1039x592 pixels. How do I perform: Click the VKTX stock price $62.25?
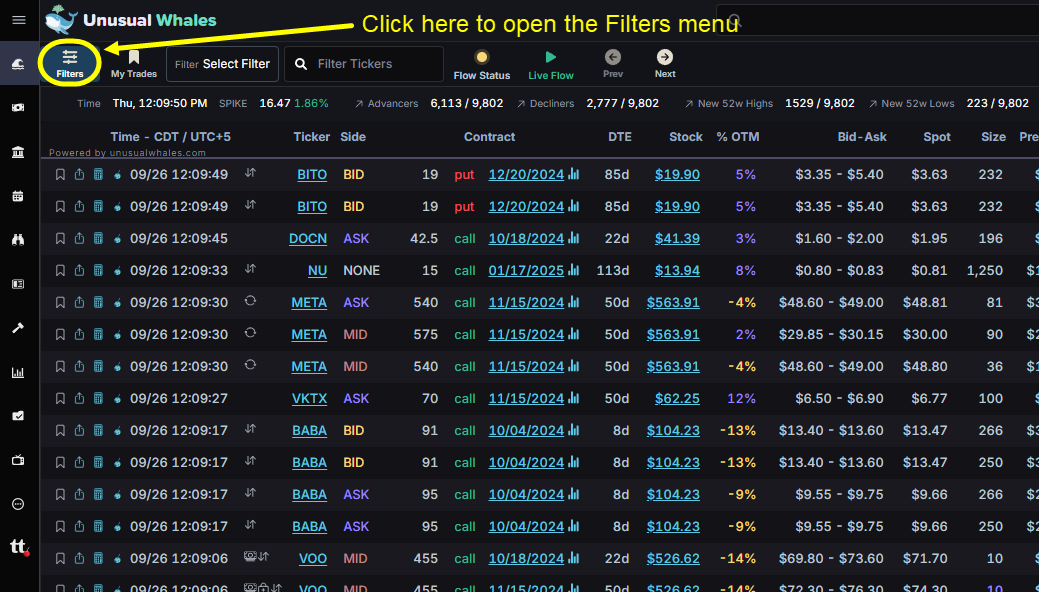click(677, 398)
